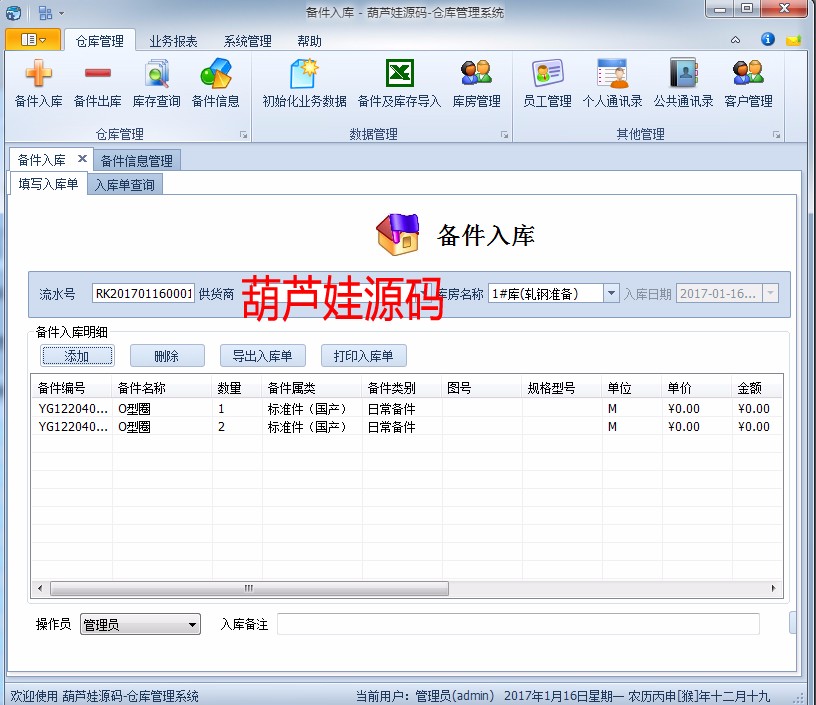Click the 备件编号 column header
The image size is (816, 705).
(72, 388)
